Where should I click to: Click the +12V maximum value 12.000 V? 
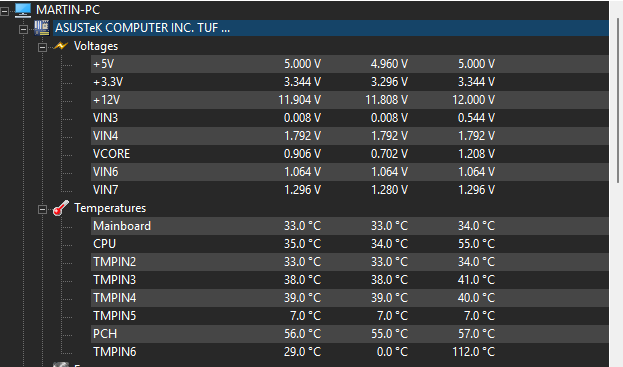coord(474,100)
